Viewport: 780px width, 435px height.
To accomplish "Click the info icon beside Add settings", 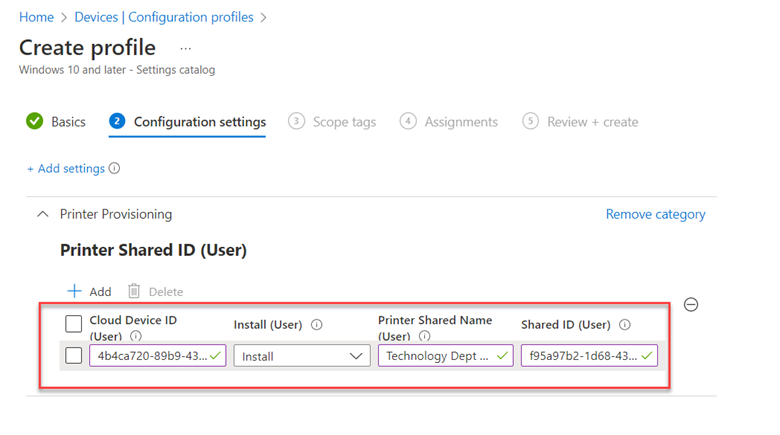I will 114,168.
